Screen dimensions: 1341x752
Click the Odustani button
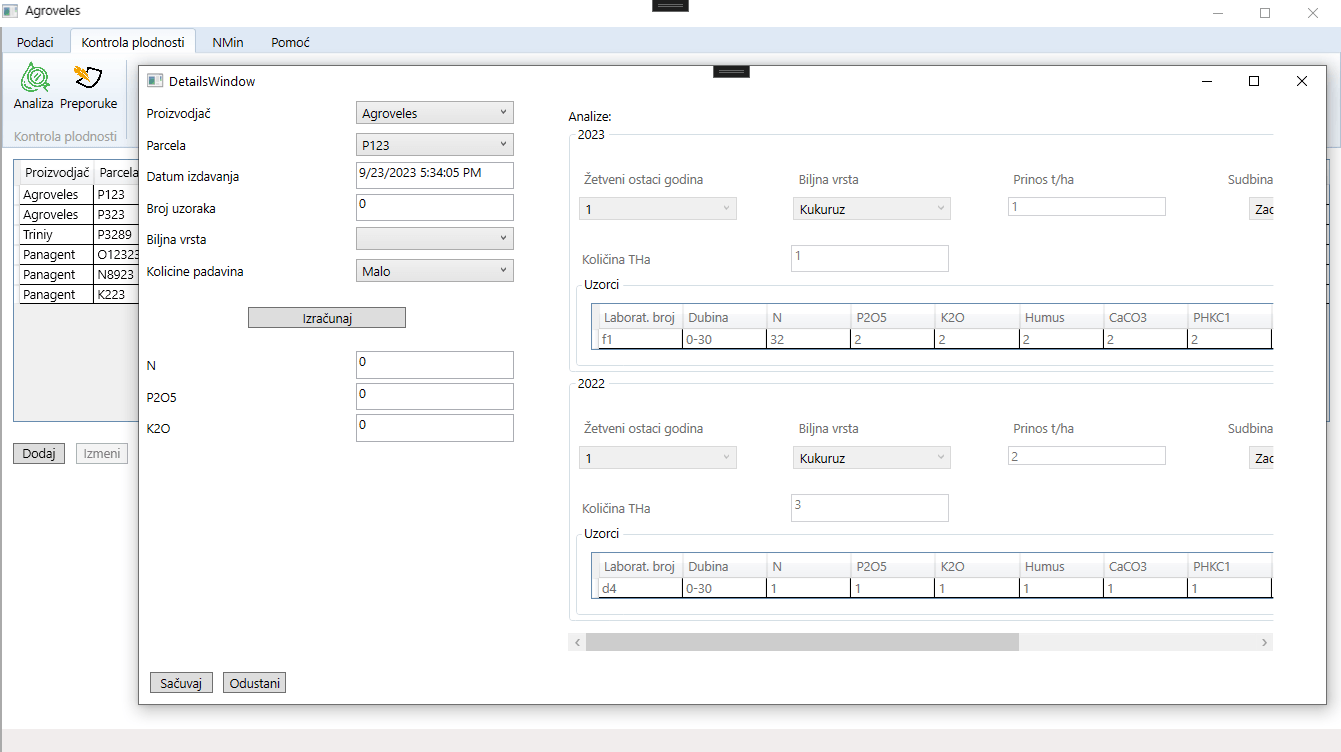[x=255, y=683]
